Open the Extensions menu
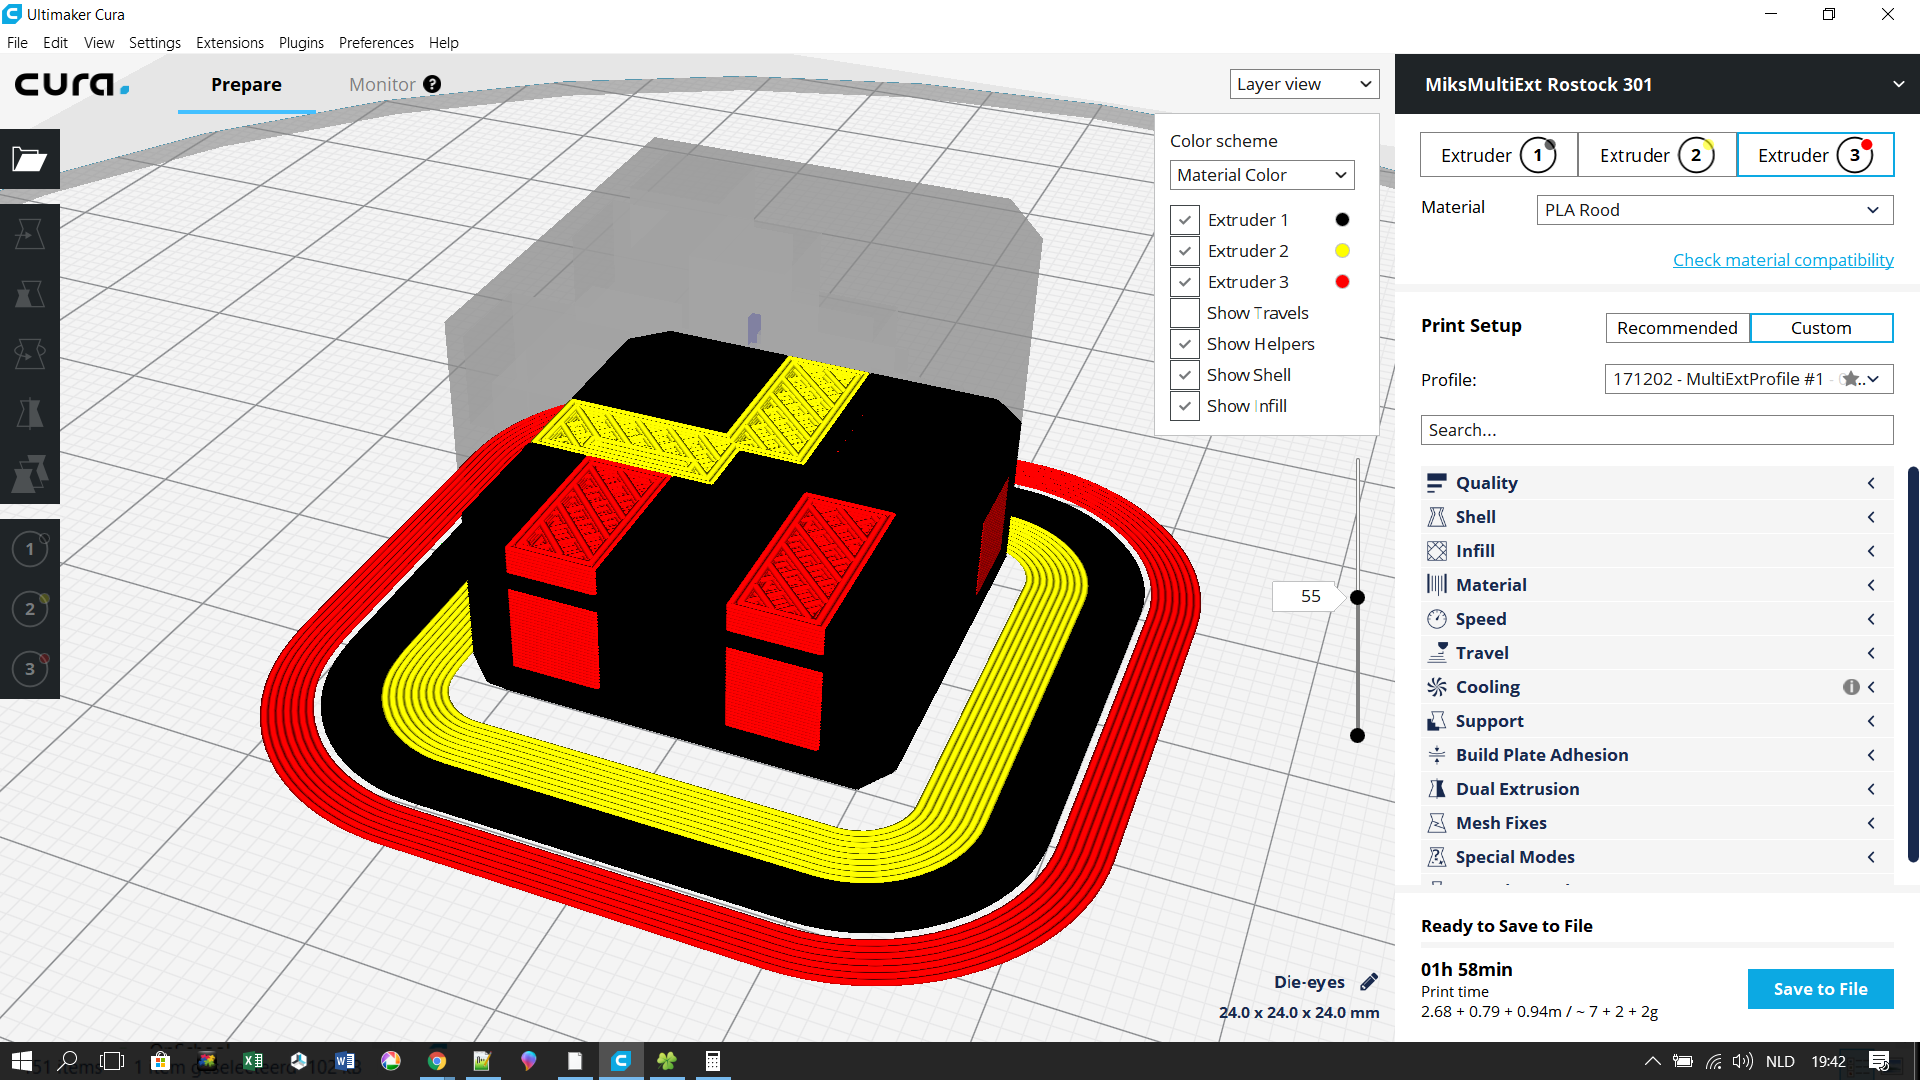The width and height of the screenshot is (1920, 1080). click(x=230, y=43)
